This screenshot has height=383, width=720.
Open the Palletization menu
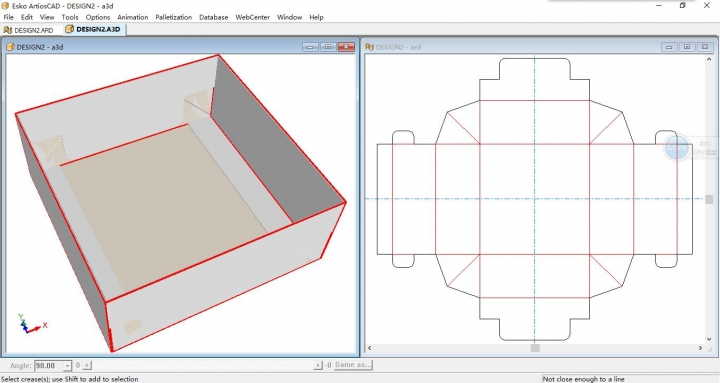pos(174,17)
